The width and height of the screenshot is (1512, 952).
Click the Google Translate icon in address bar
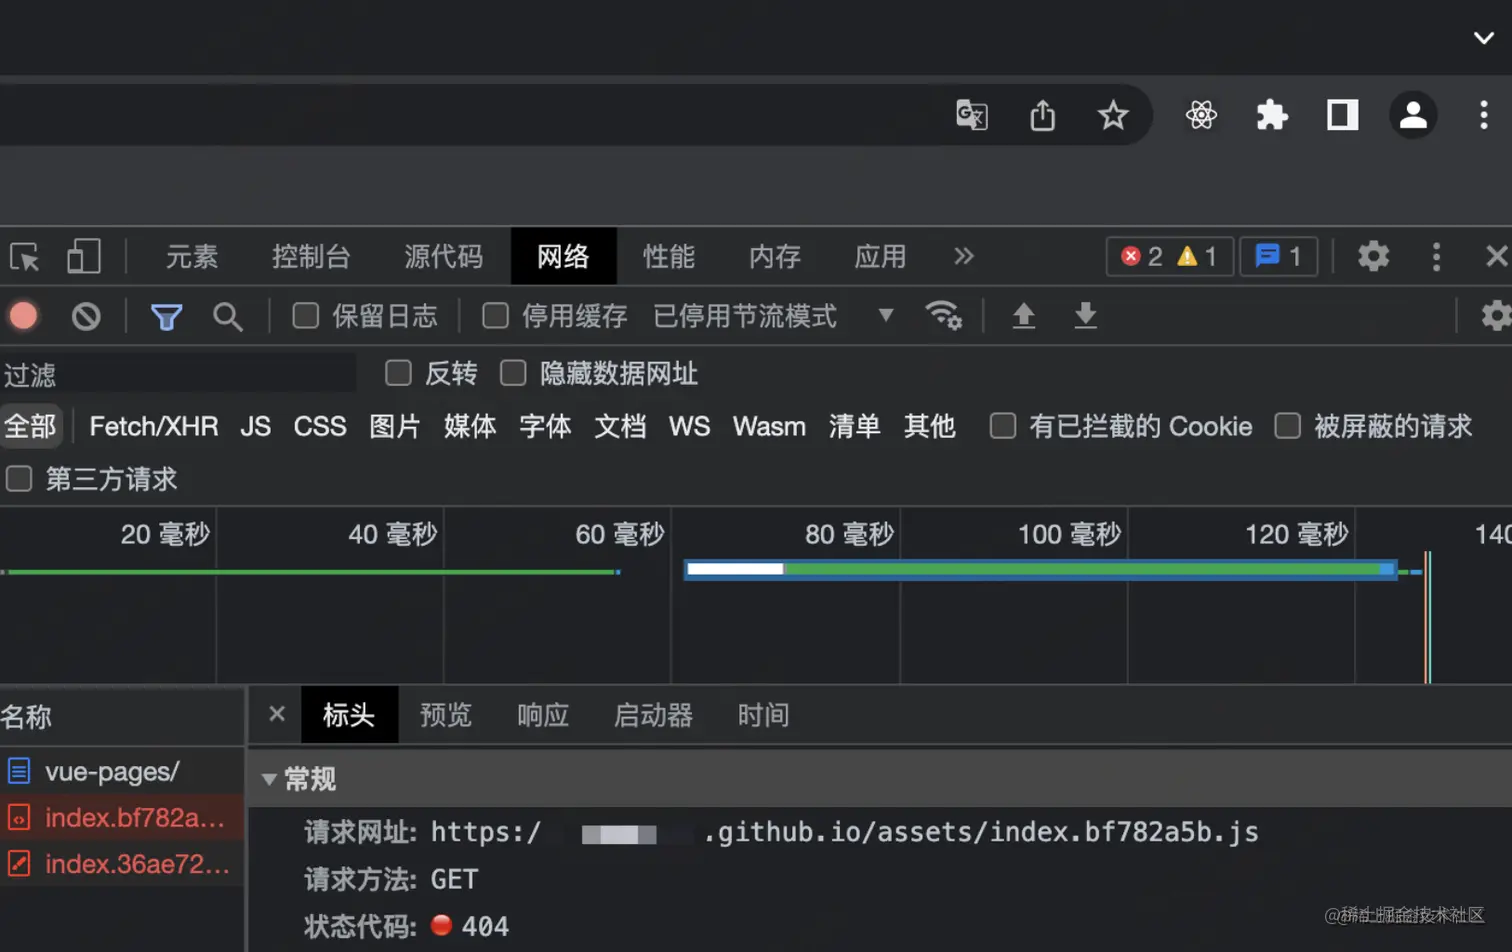click(971, 115)
